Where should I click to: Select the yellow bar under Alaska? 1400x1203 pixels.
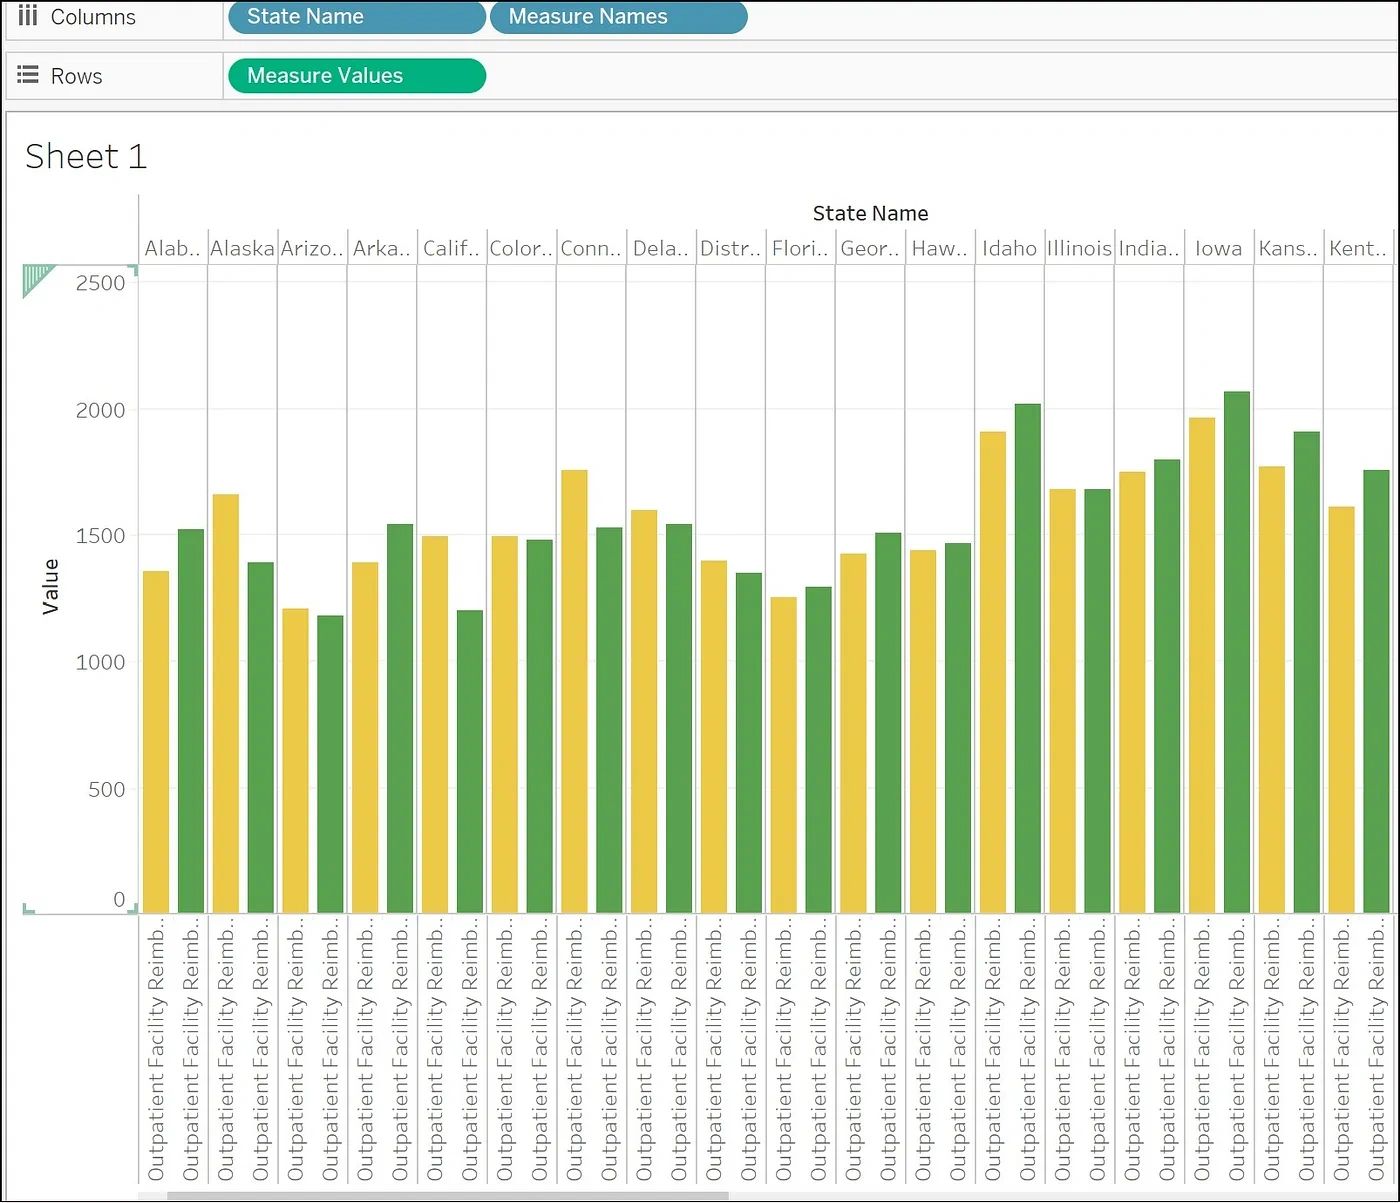click(x=225, y=703)
